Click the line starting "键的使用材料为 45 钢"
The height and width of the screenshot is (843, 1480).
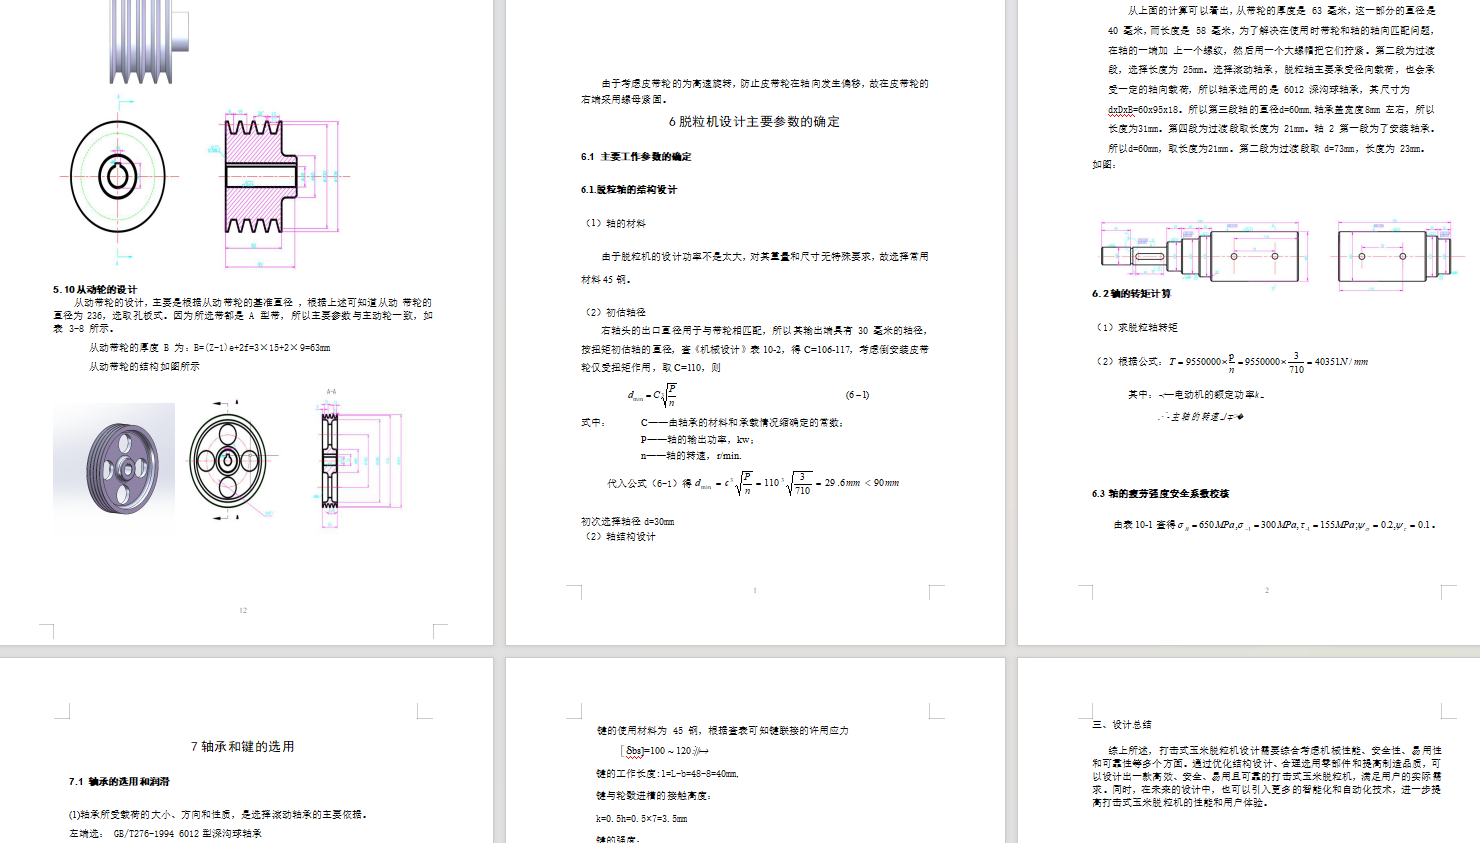tap(722, 731)
